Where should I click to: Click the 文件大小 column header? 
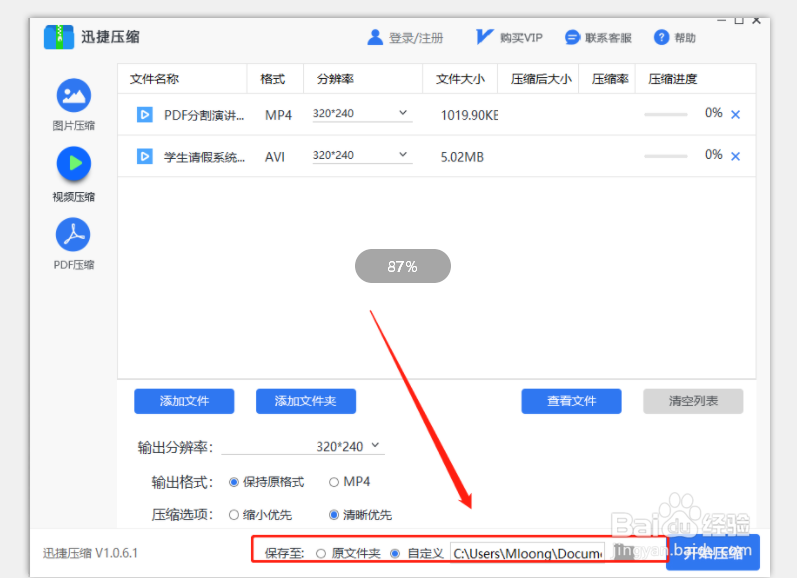(460, 79)
